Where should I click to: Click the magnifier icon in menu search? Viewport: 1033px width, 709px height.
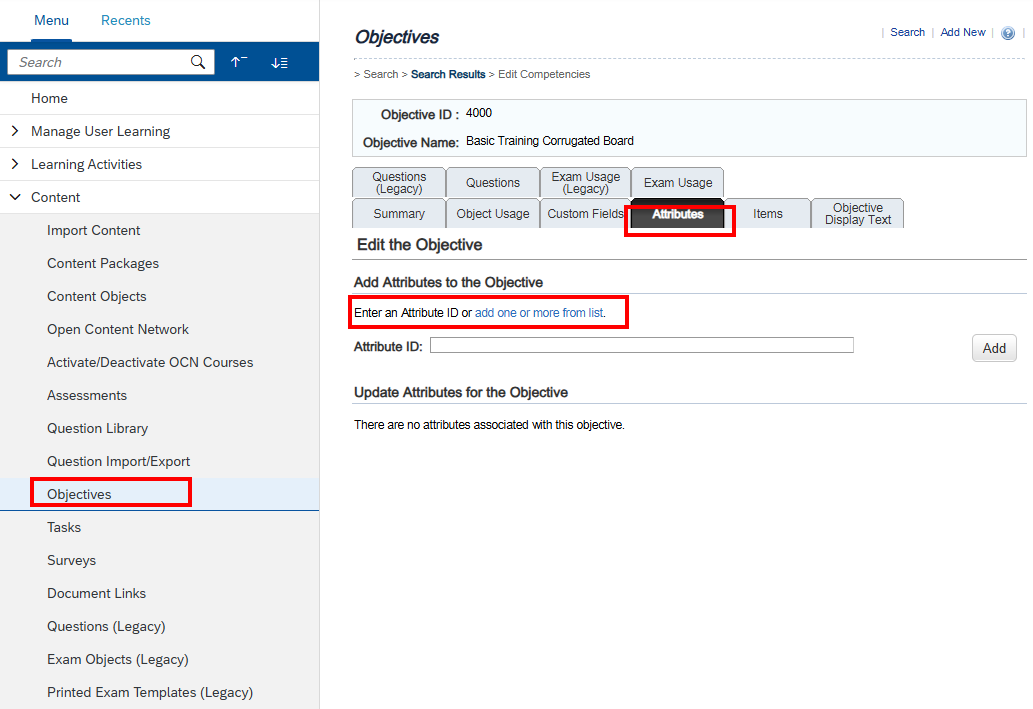(198, 62)
